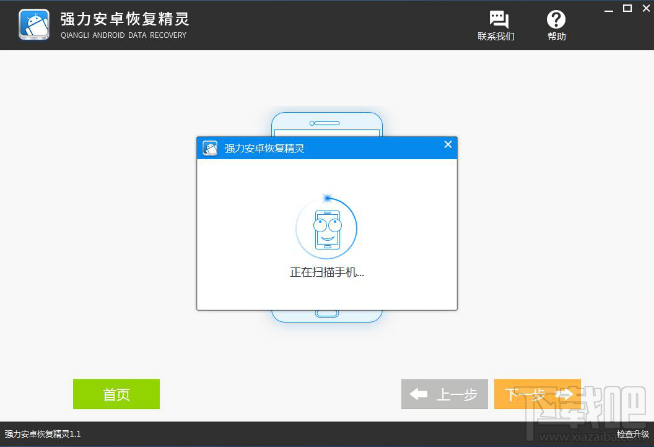Click version label 强力安卓恢复精灵1.1 in status bar
The height and width of the screenshot is (447, 654).
pyautogui.click(x=43, y=434)
